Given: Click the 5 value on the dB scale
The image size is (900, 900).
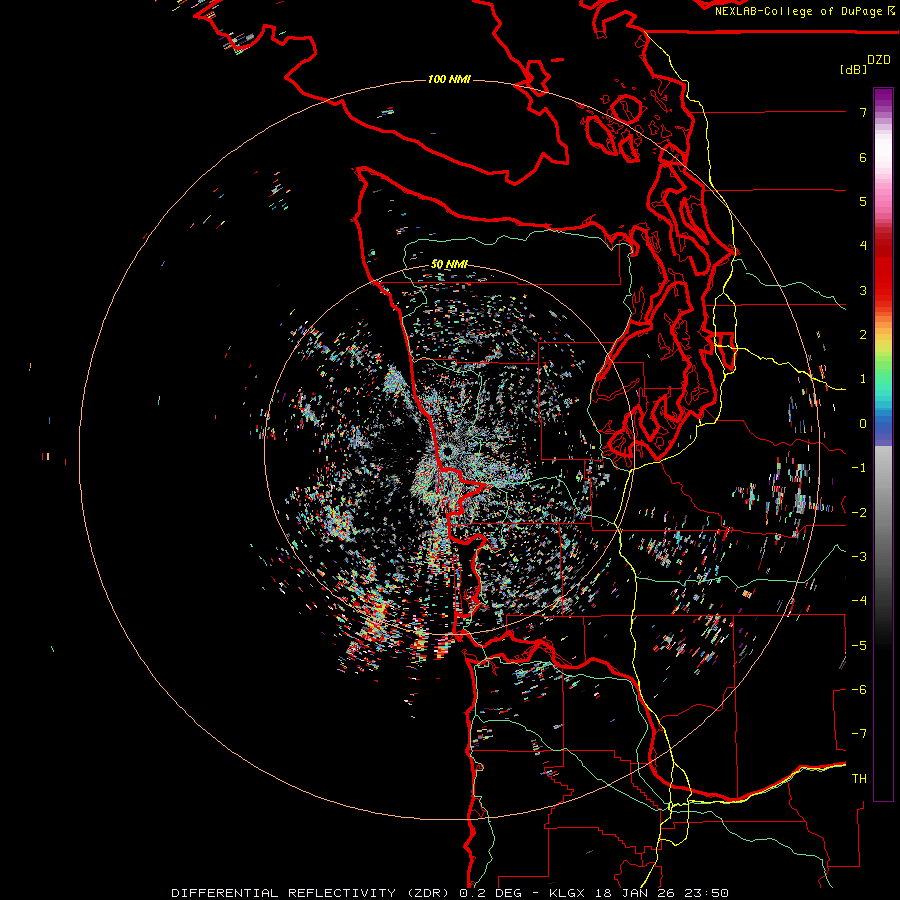Looking at the screenshot, I should click(863, 201).
